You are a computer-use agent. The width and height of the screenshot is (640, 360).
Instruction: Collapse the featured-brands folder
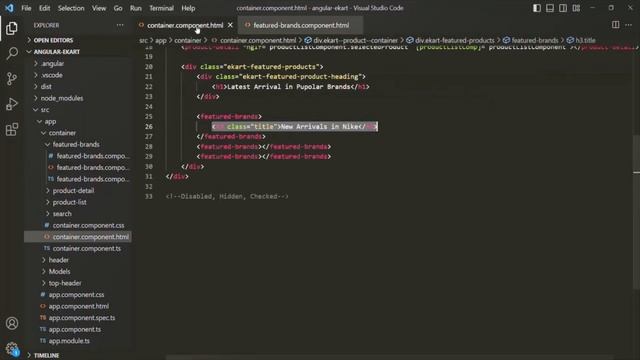pos(76,144)
